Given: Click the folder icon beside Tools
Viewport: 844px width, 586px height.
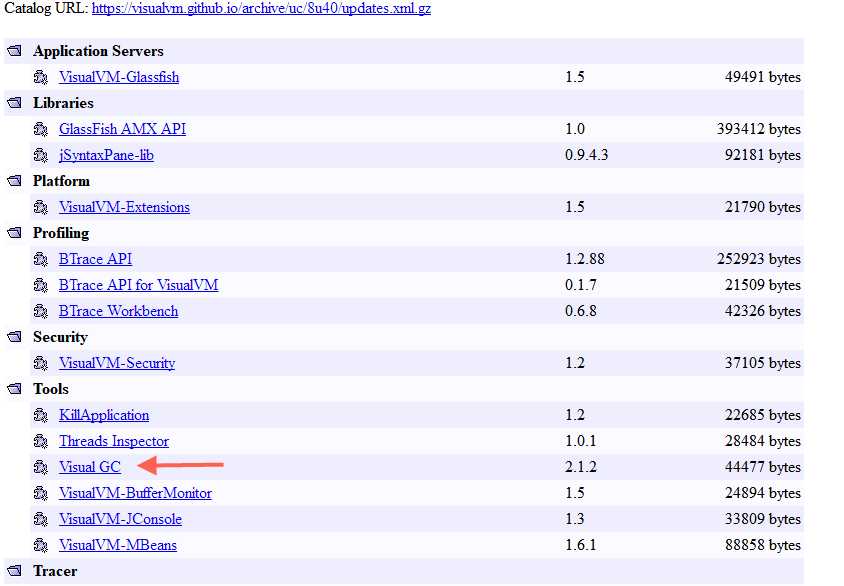Looking at the screenshot, I should (15, 389).
